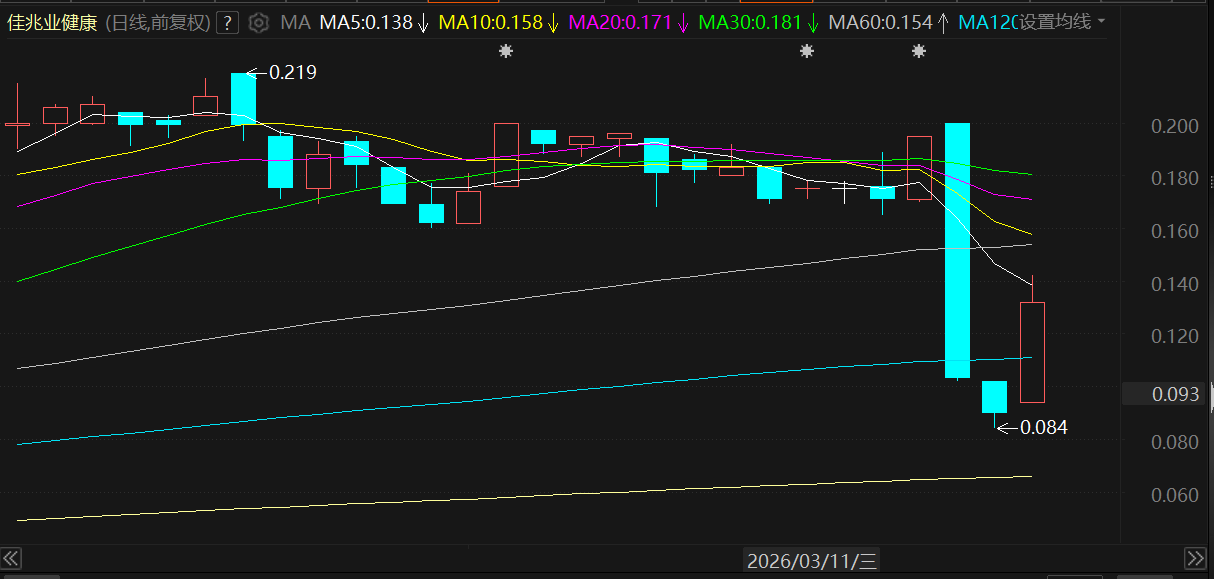The width and height of the screenshot is (1214, 579).
Task: Click the event marker below MA30
Action: (807, 51)
